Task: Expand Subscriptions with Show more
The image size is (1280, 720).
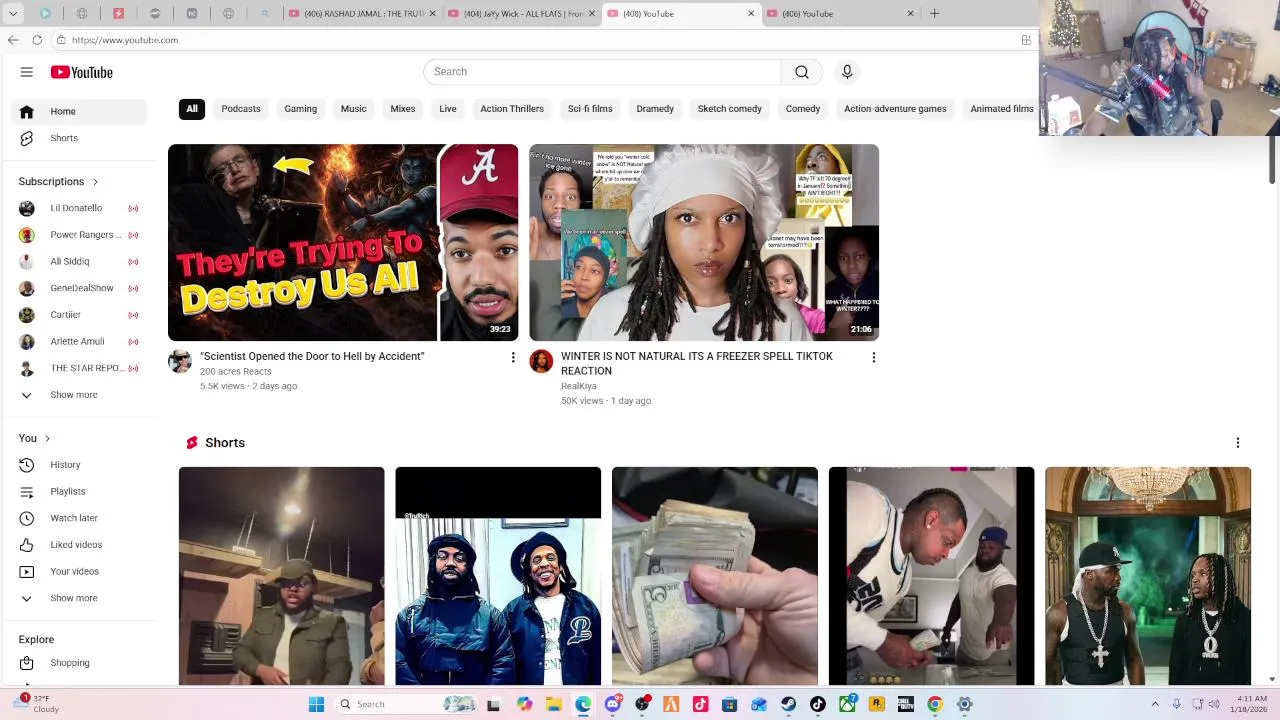Action: click(79, 395)
